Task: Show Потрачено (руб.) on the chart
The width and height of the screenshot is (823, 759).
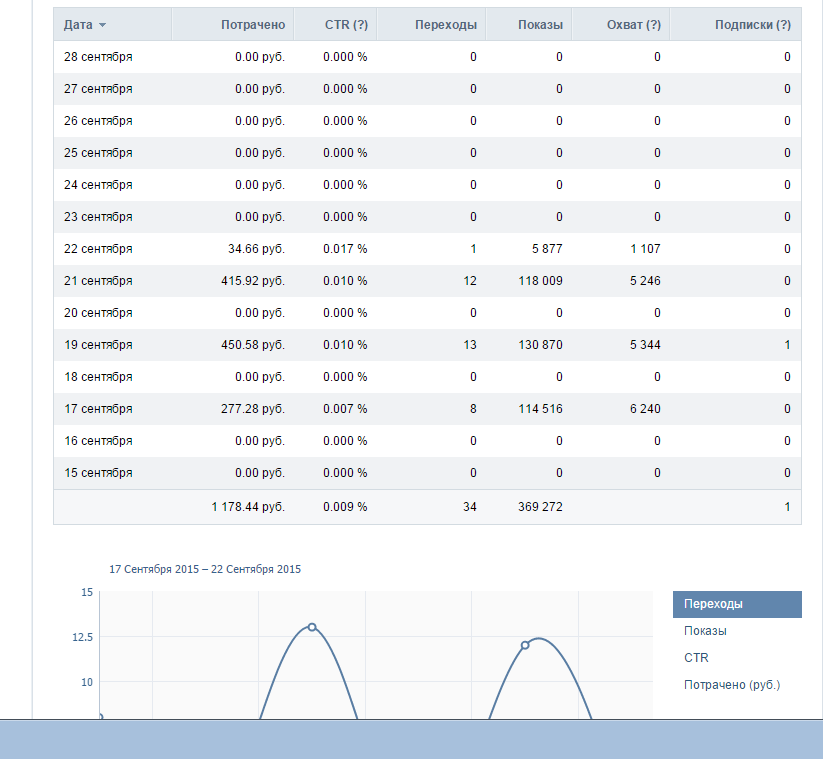Action: click(x=732, y=685)
